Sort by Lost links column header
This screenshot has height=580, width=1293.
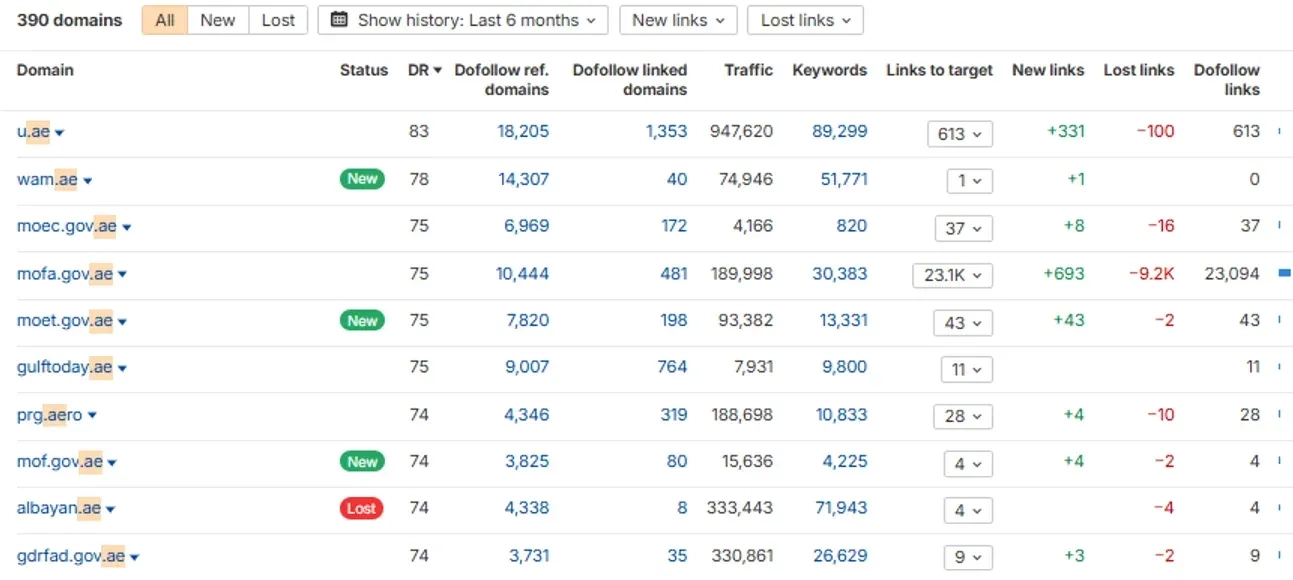[x=1139, y=70]
